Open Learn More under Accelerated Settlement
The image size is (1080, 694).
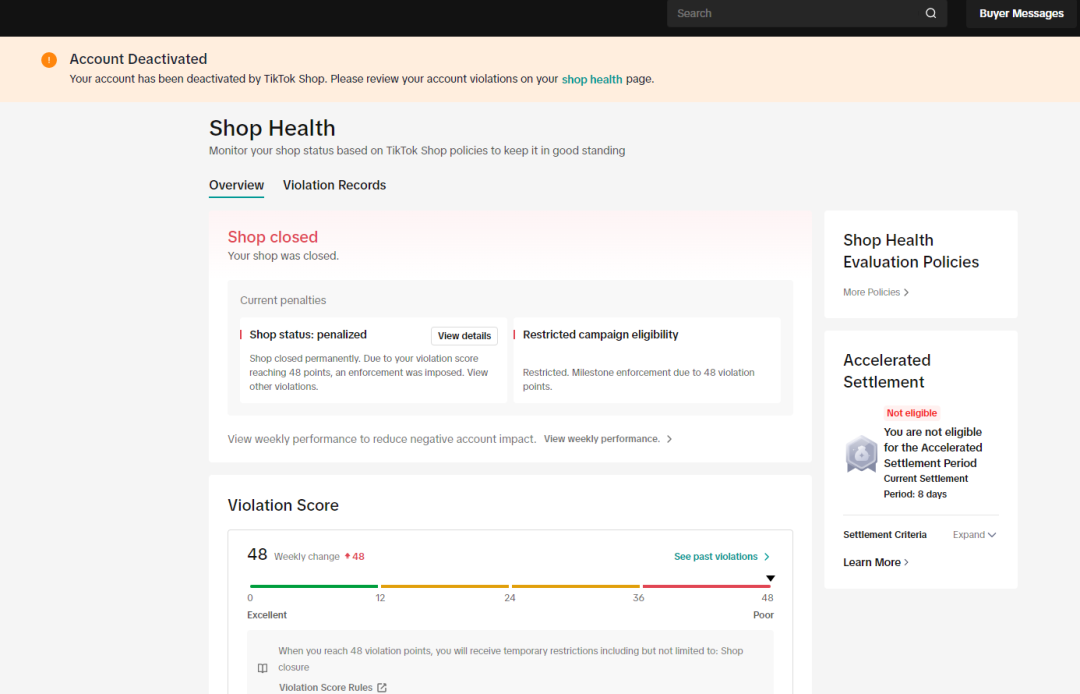click(876, 562)
